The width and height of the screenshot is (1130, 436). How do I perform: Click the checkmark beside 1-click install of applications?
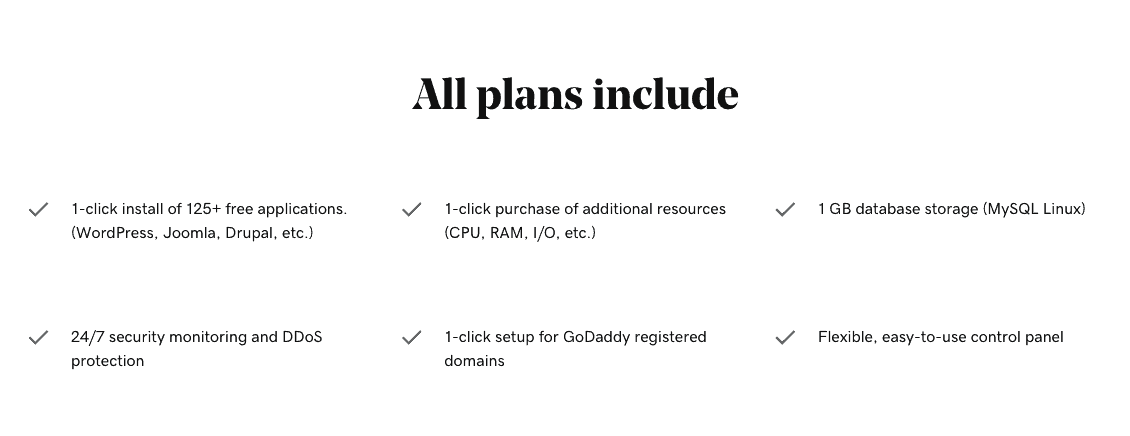pos(38,209)
